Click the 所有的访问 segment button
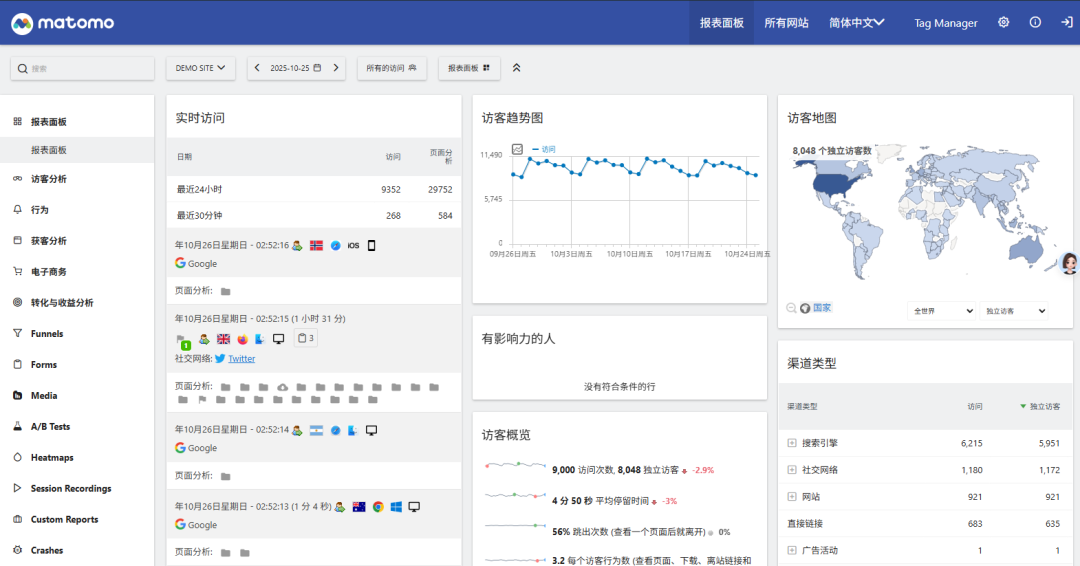Image resolution: width=1080 pixels, height=566 pixels. click(391, 68)
